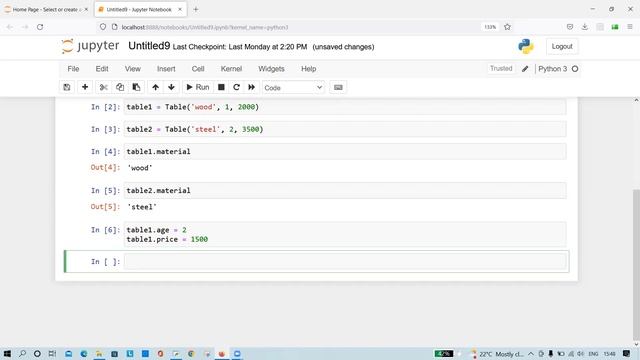Open the View menu
Screen dimensions: 640x360
[x=133, y=69]
